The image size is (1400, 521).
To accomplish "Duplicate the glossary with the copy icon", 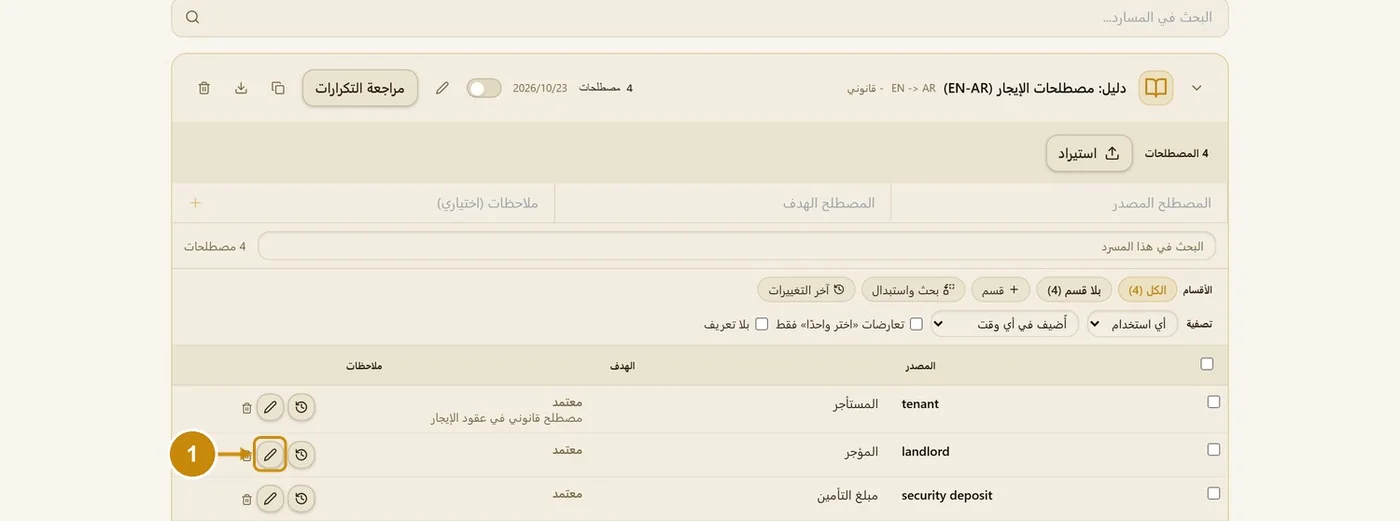I will (x=278, y=88).
